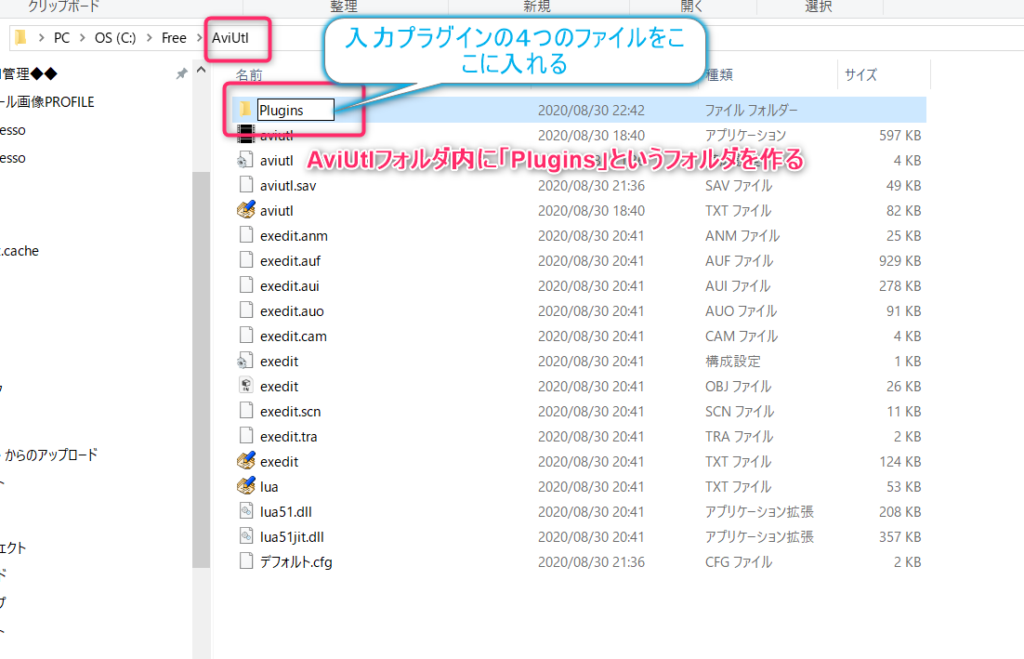Click the 91 KB size cell

point(904,311)
